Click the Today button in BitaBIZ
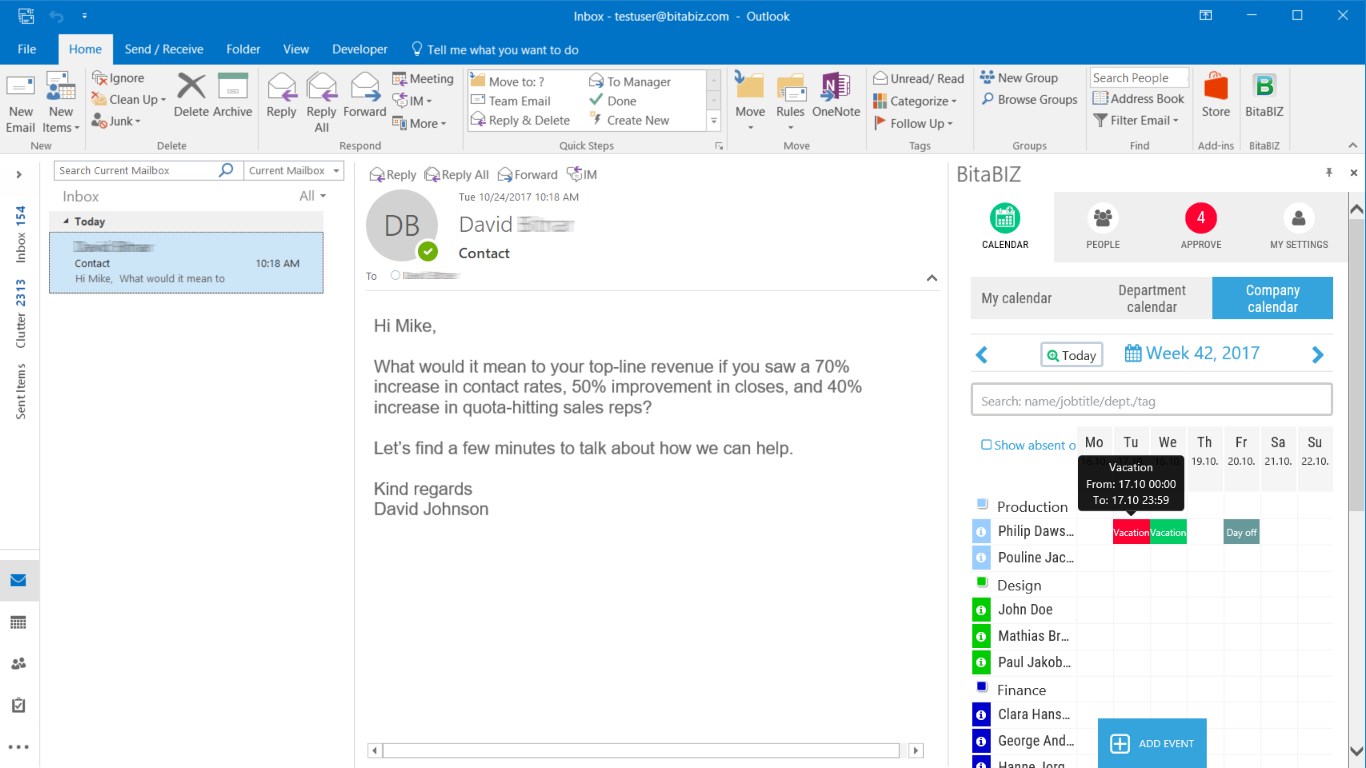The image size is (1366, 768). coord(1071,355)
